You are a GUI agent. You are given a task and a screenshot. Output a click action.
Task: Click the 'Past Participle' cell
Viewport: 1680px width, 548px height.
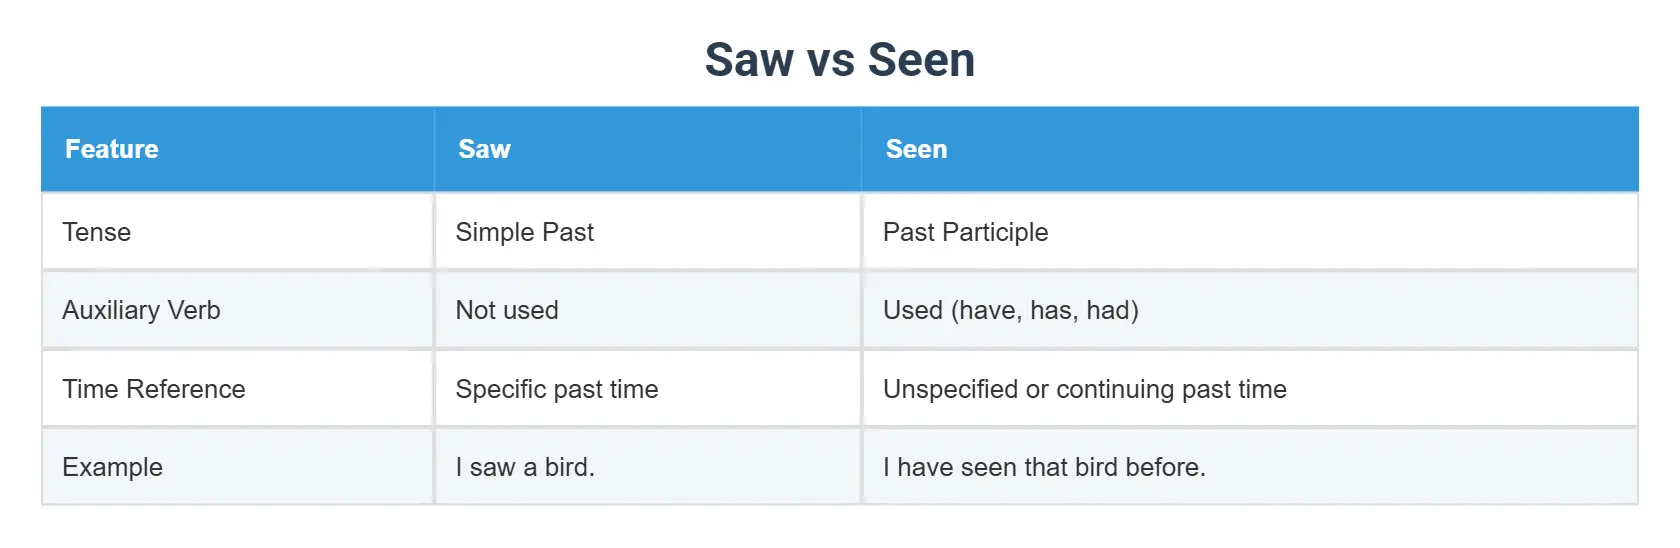(x=965, y=232)
